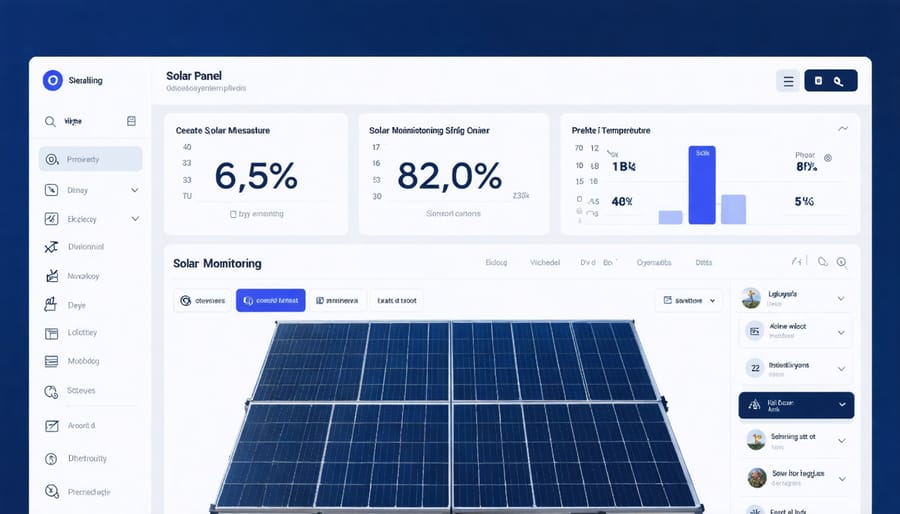The width and height of the screenshot is (900, 514).
Task: Click the hamburger menu icon in the top header
Action: pos(789,81)
